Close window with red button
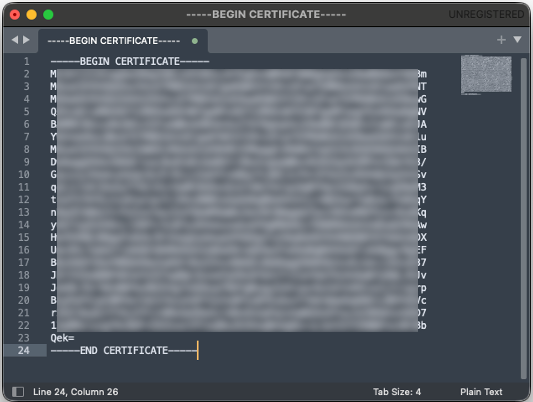The width and height of the screenshot is (533, 402). click(15, 15)
